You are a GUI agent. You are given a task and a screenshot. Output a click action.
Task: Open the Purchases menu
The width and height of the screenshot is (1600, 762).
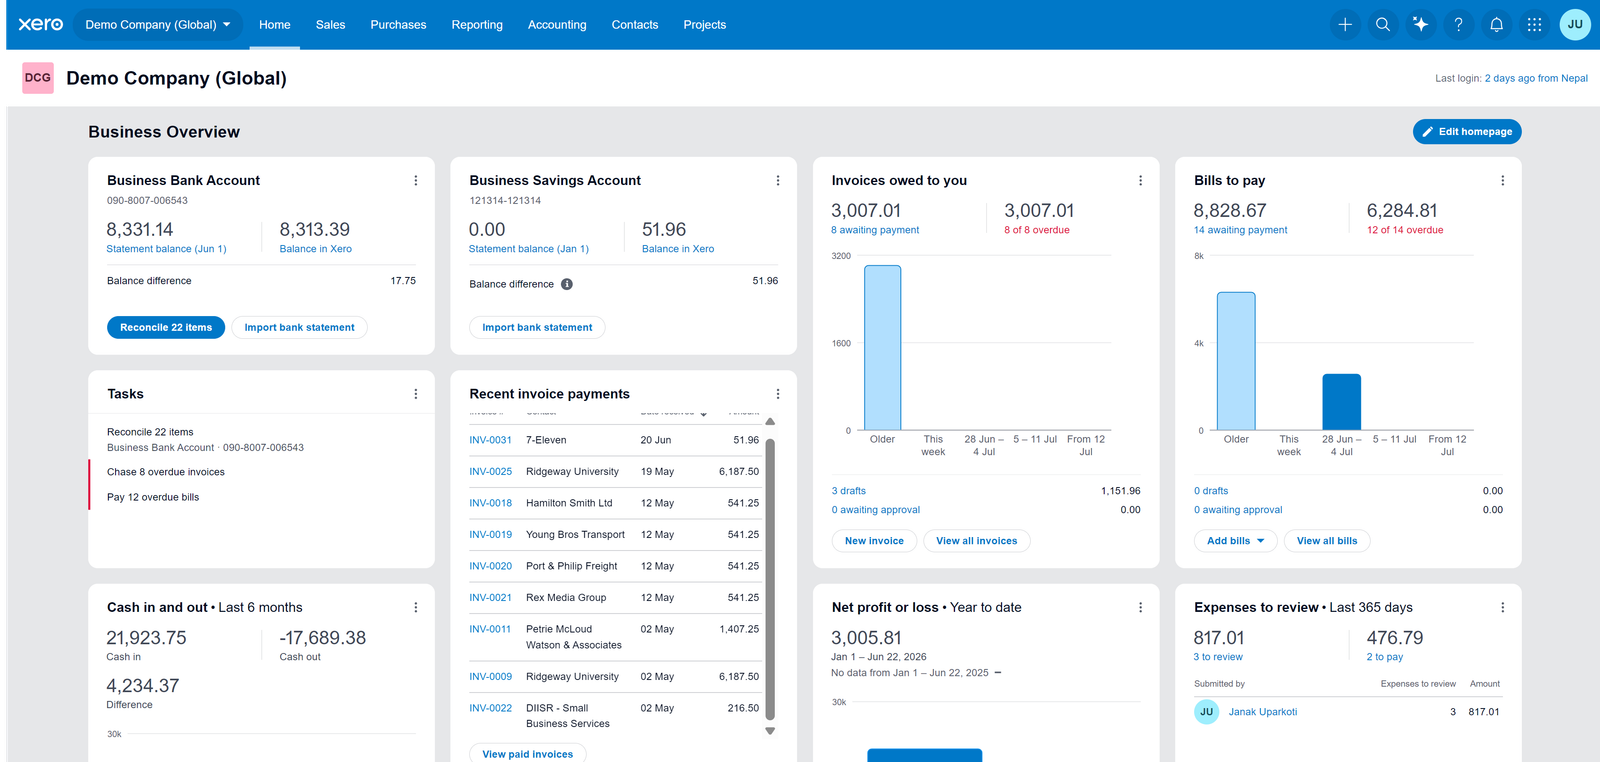pos(398,25)
